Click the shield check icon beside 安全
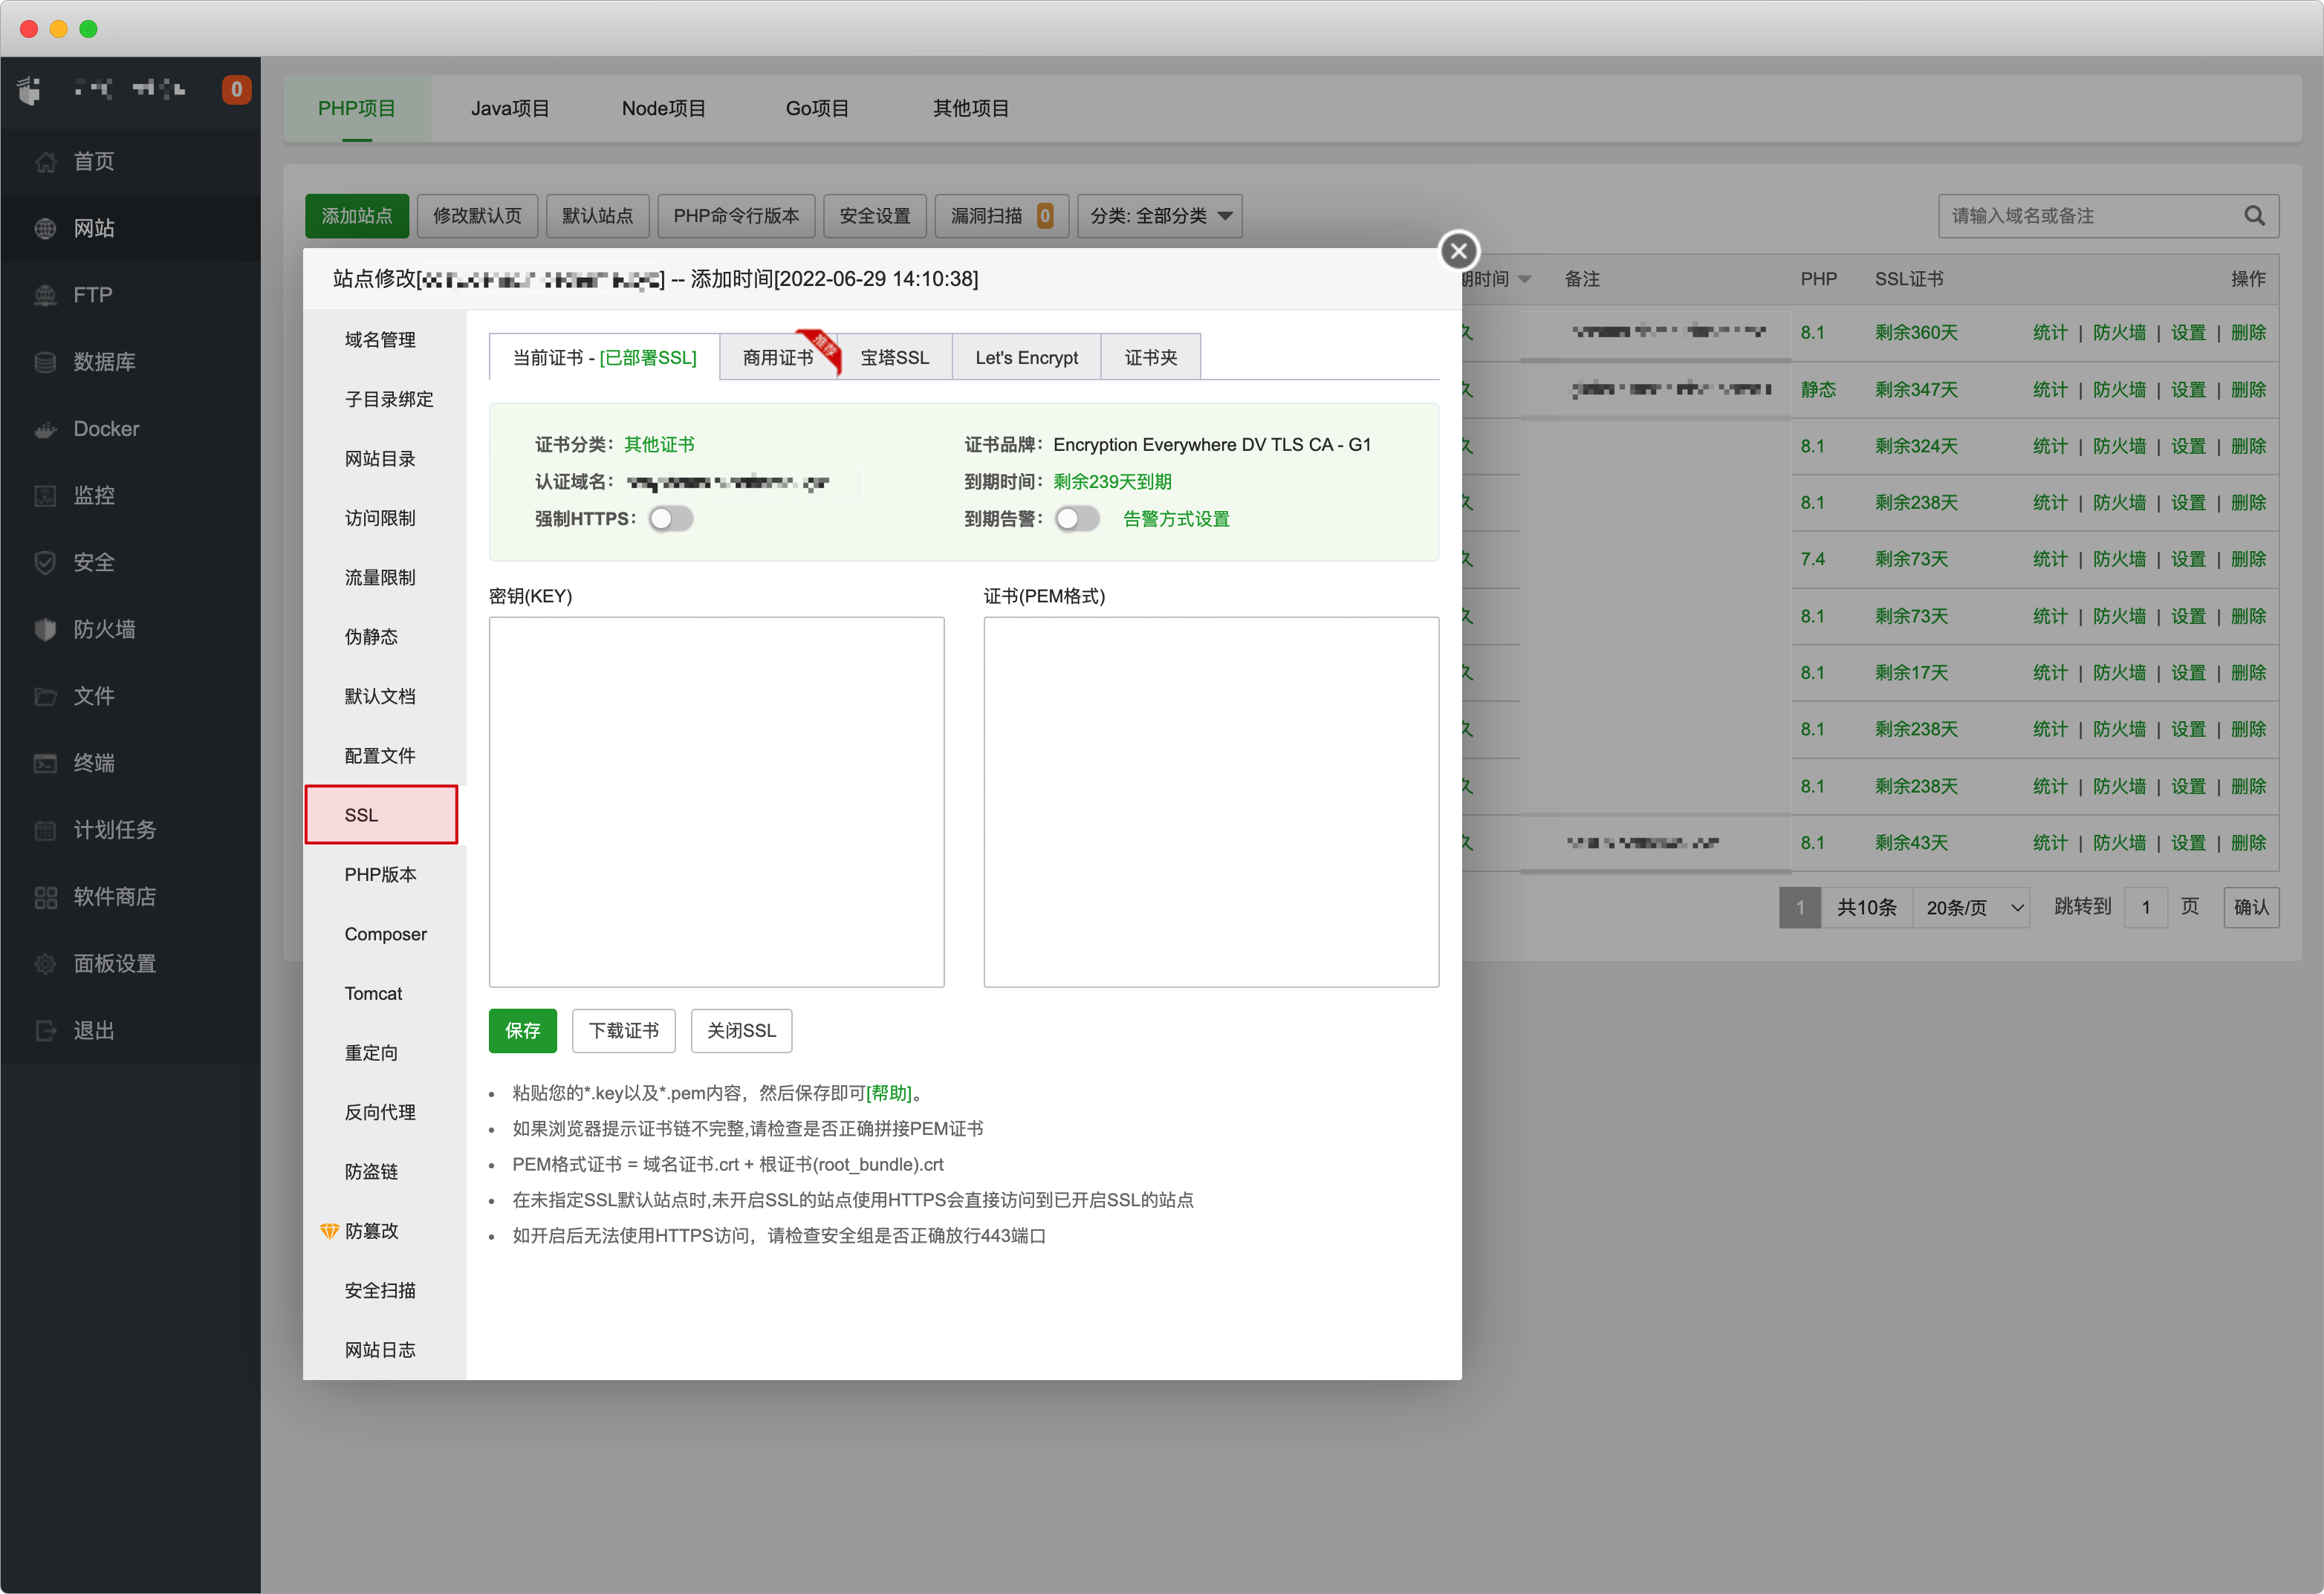The image size is (2324, 1594). click(45, 562)
